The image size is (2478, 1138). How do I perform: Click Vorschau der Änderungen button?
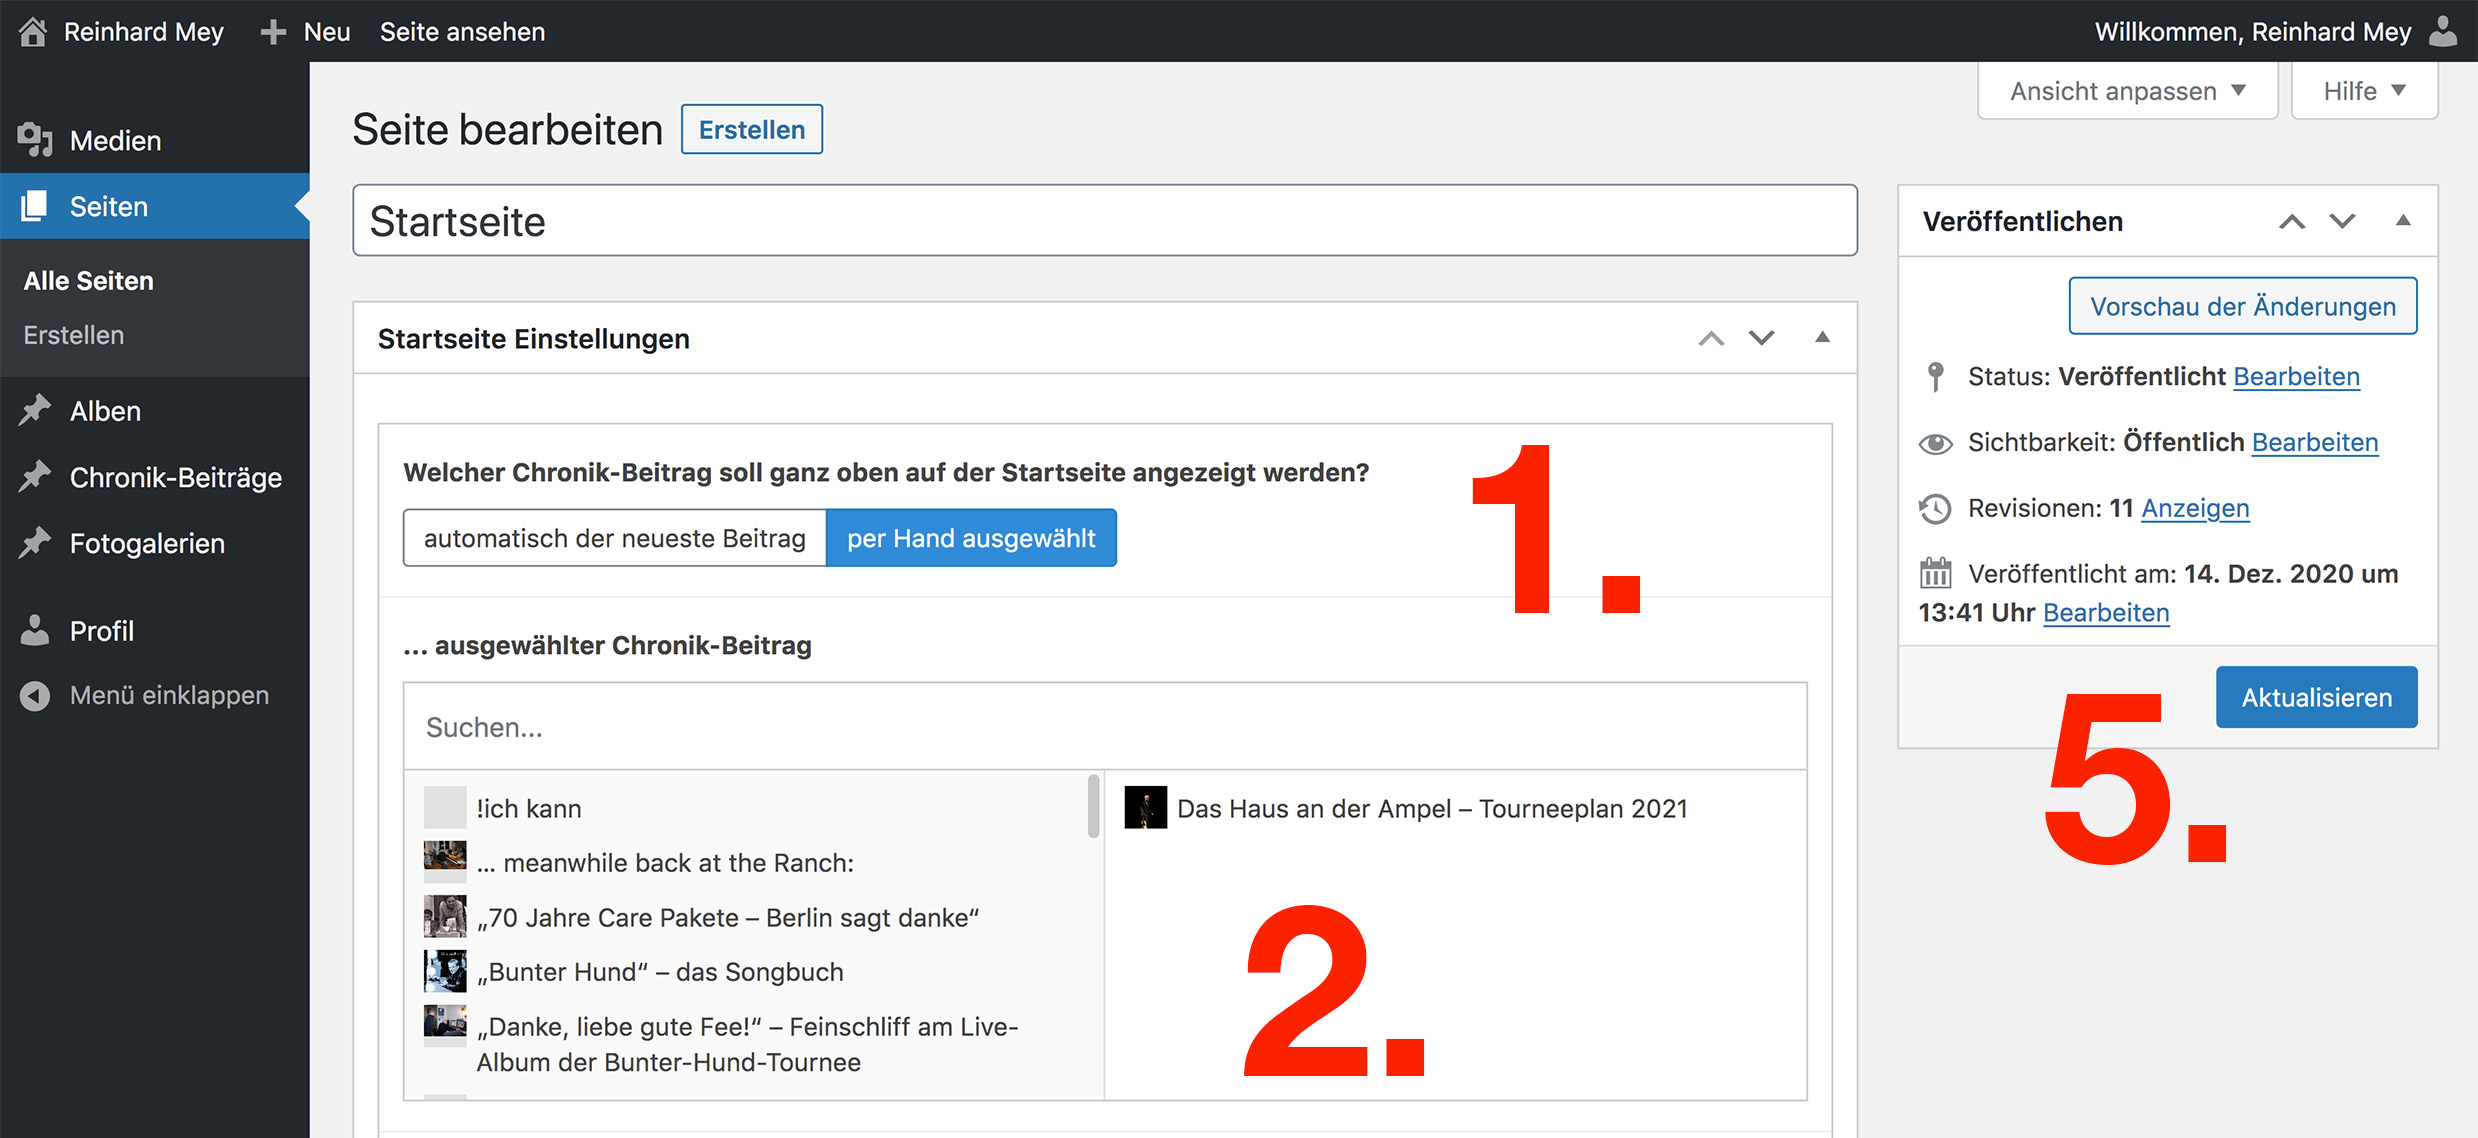tap(2243, 306)
